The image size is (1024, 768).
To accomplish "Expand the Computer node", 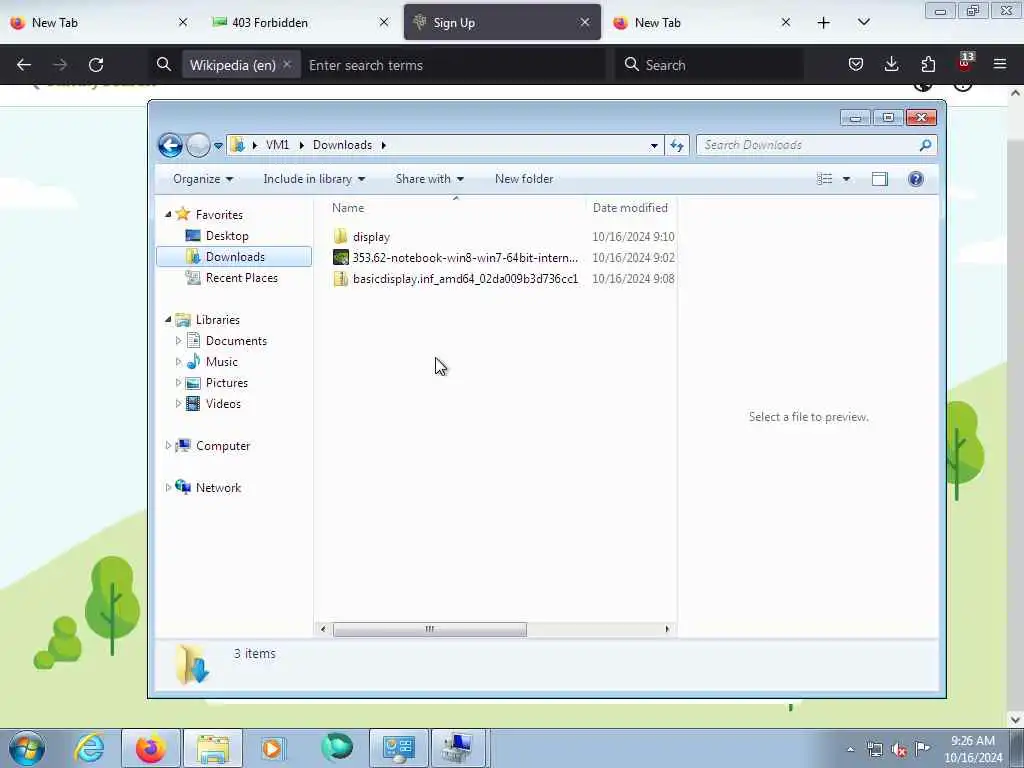I will click(168, 445).
